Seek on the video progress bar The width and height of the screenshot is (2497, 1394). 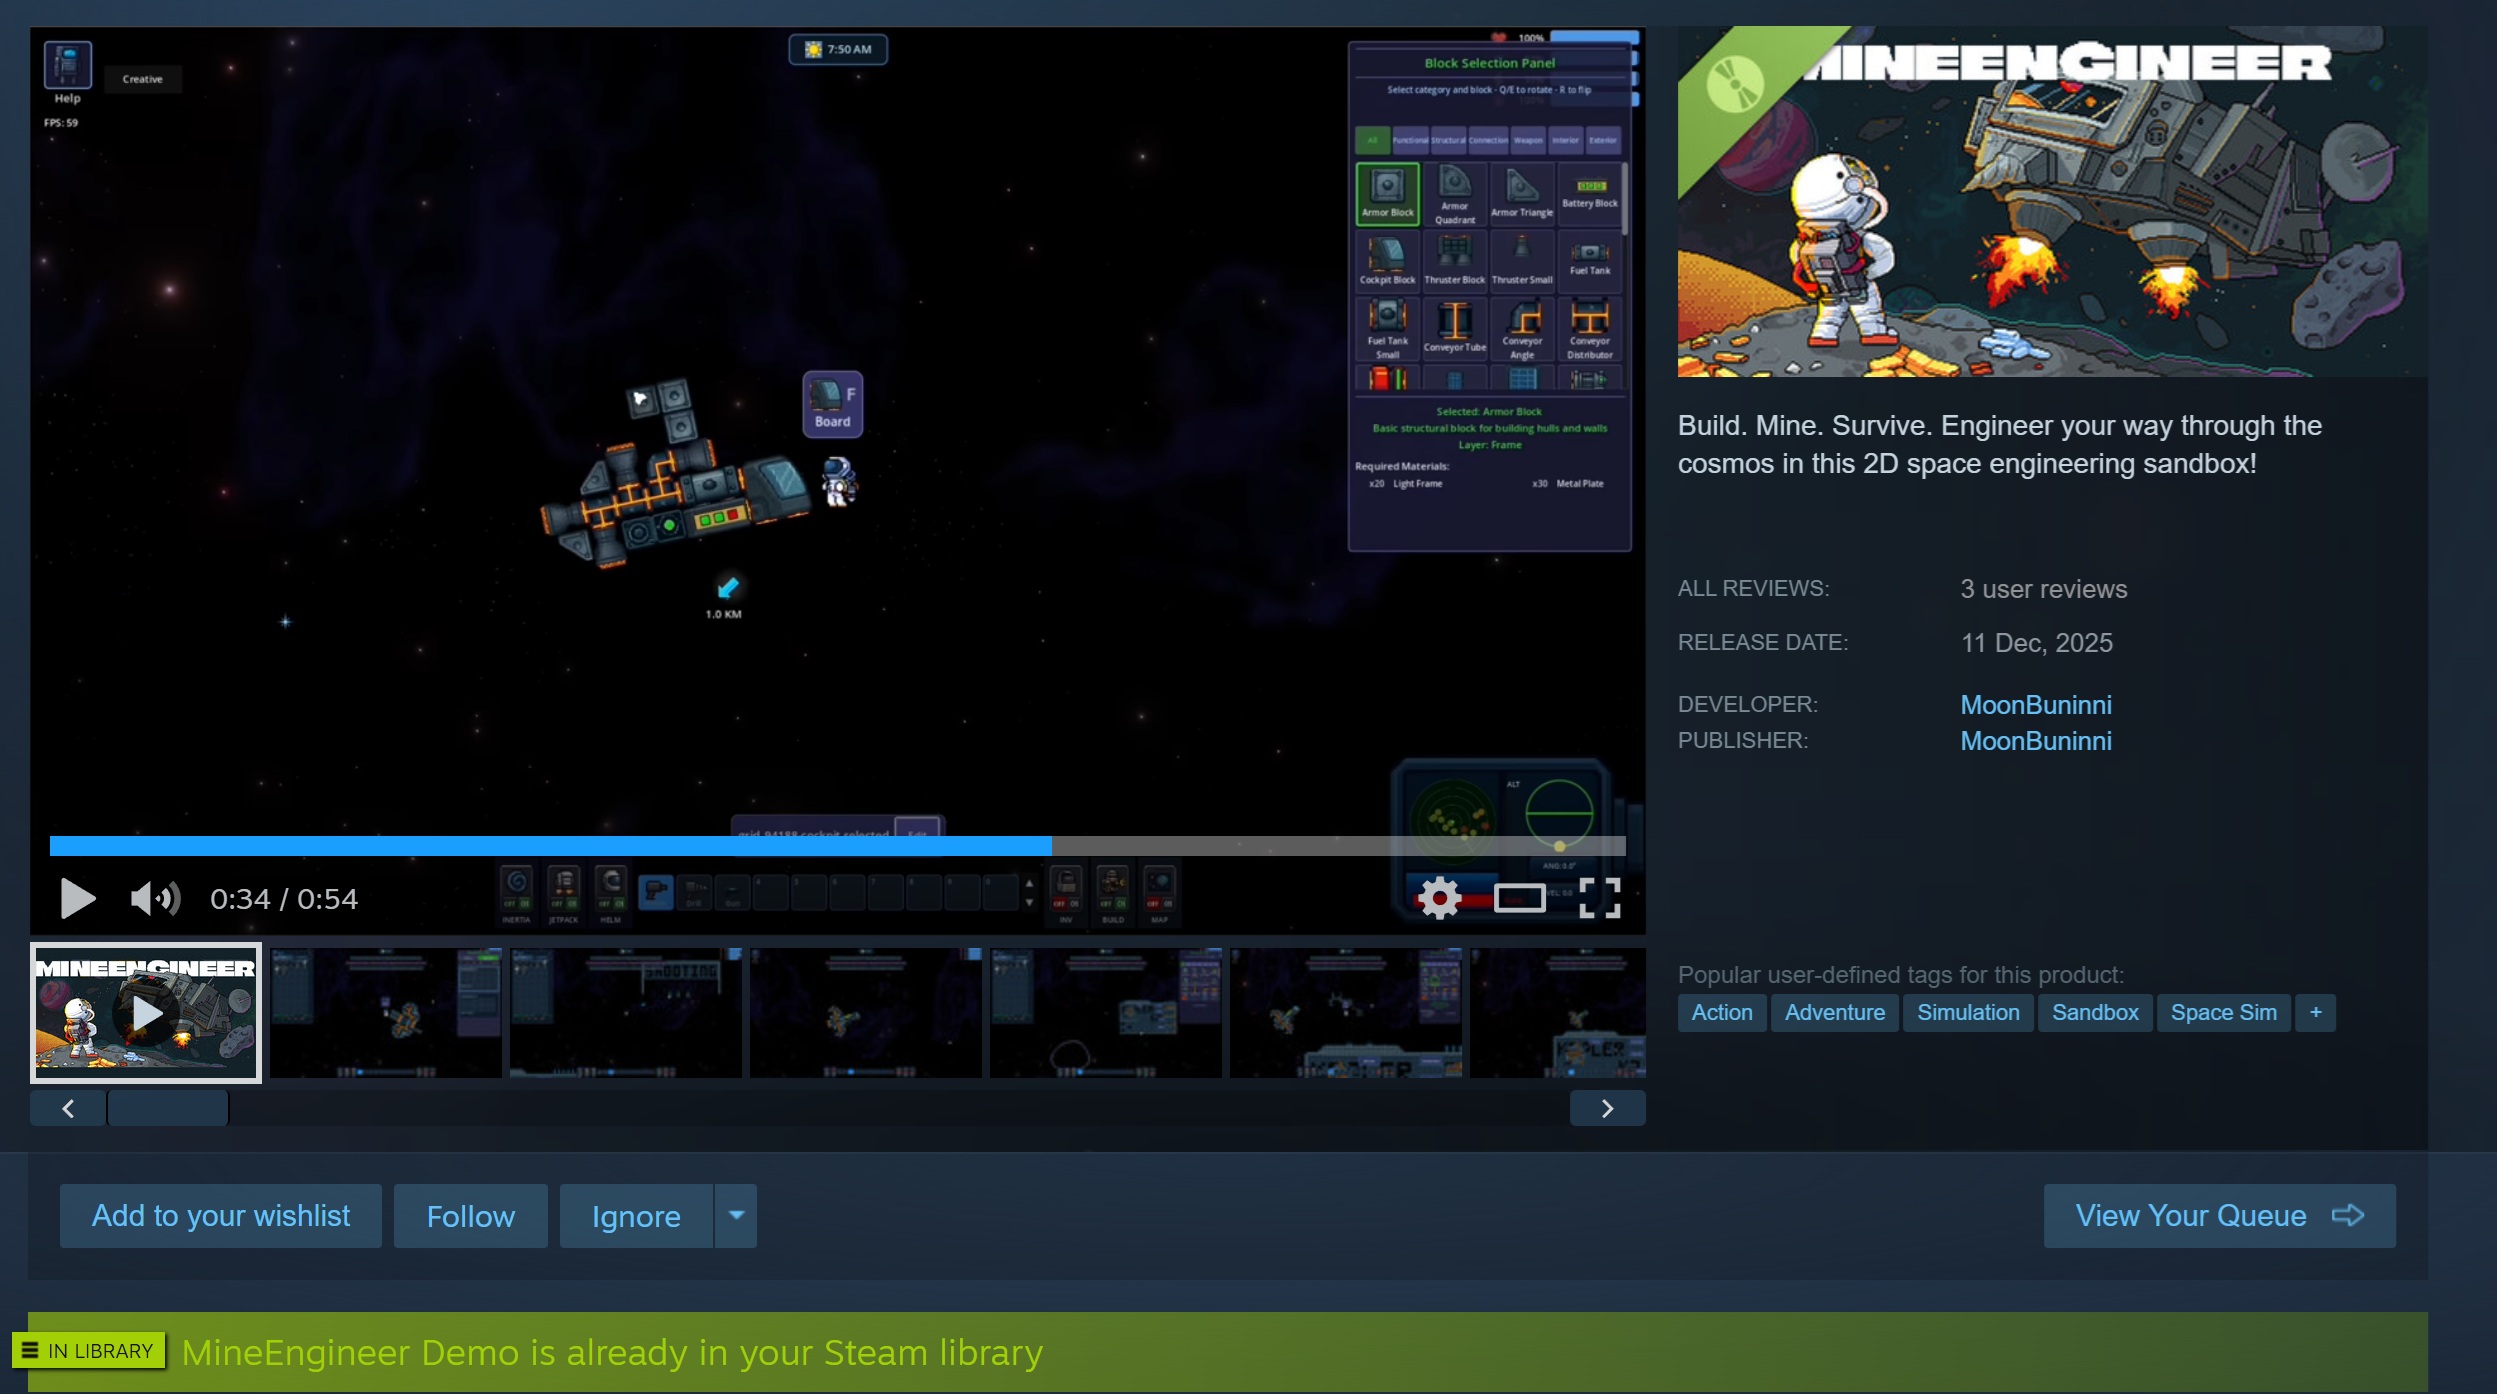pyautogui.click(x=837, y=846)
